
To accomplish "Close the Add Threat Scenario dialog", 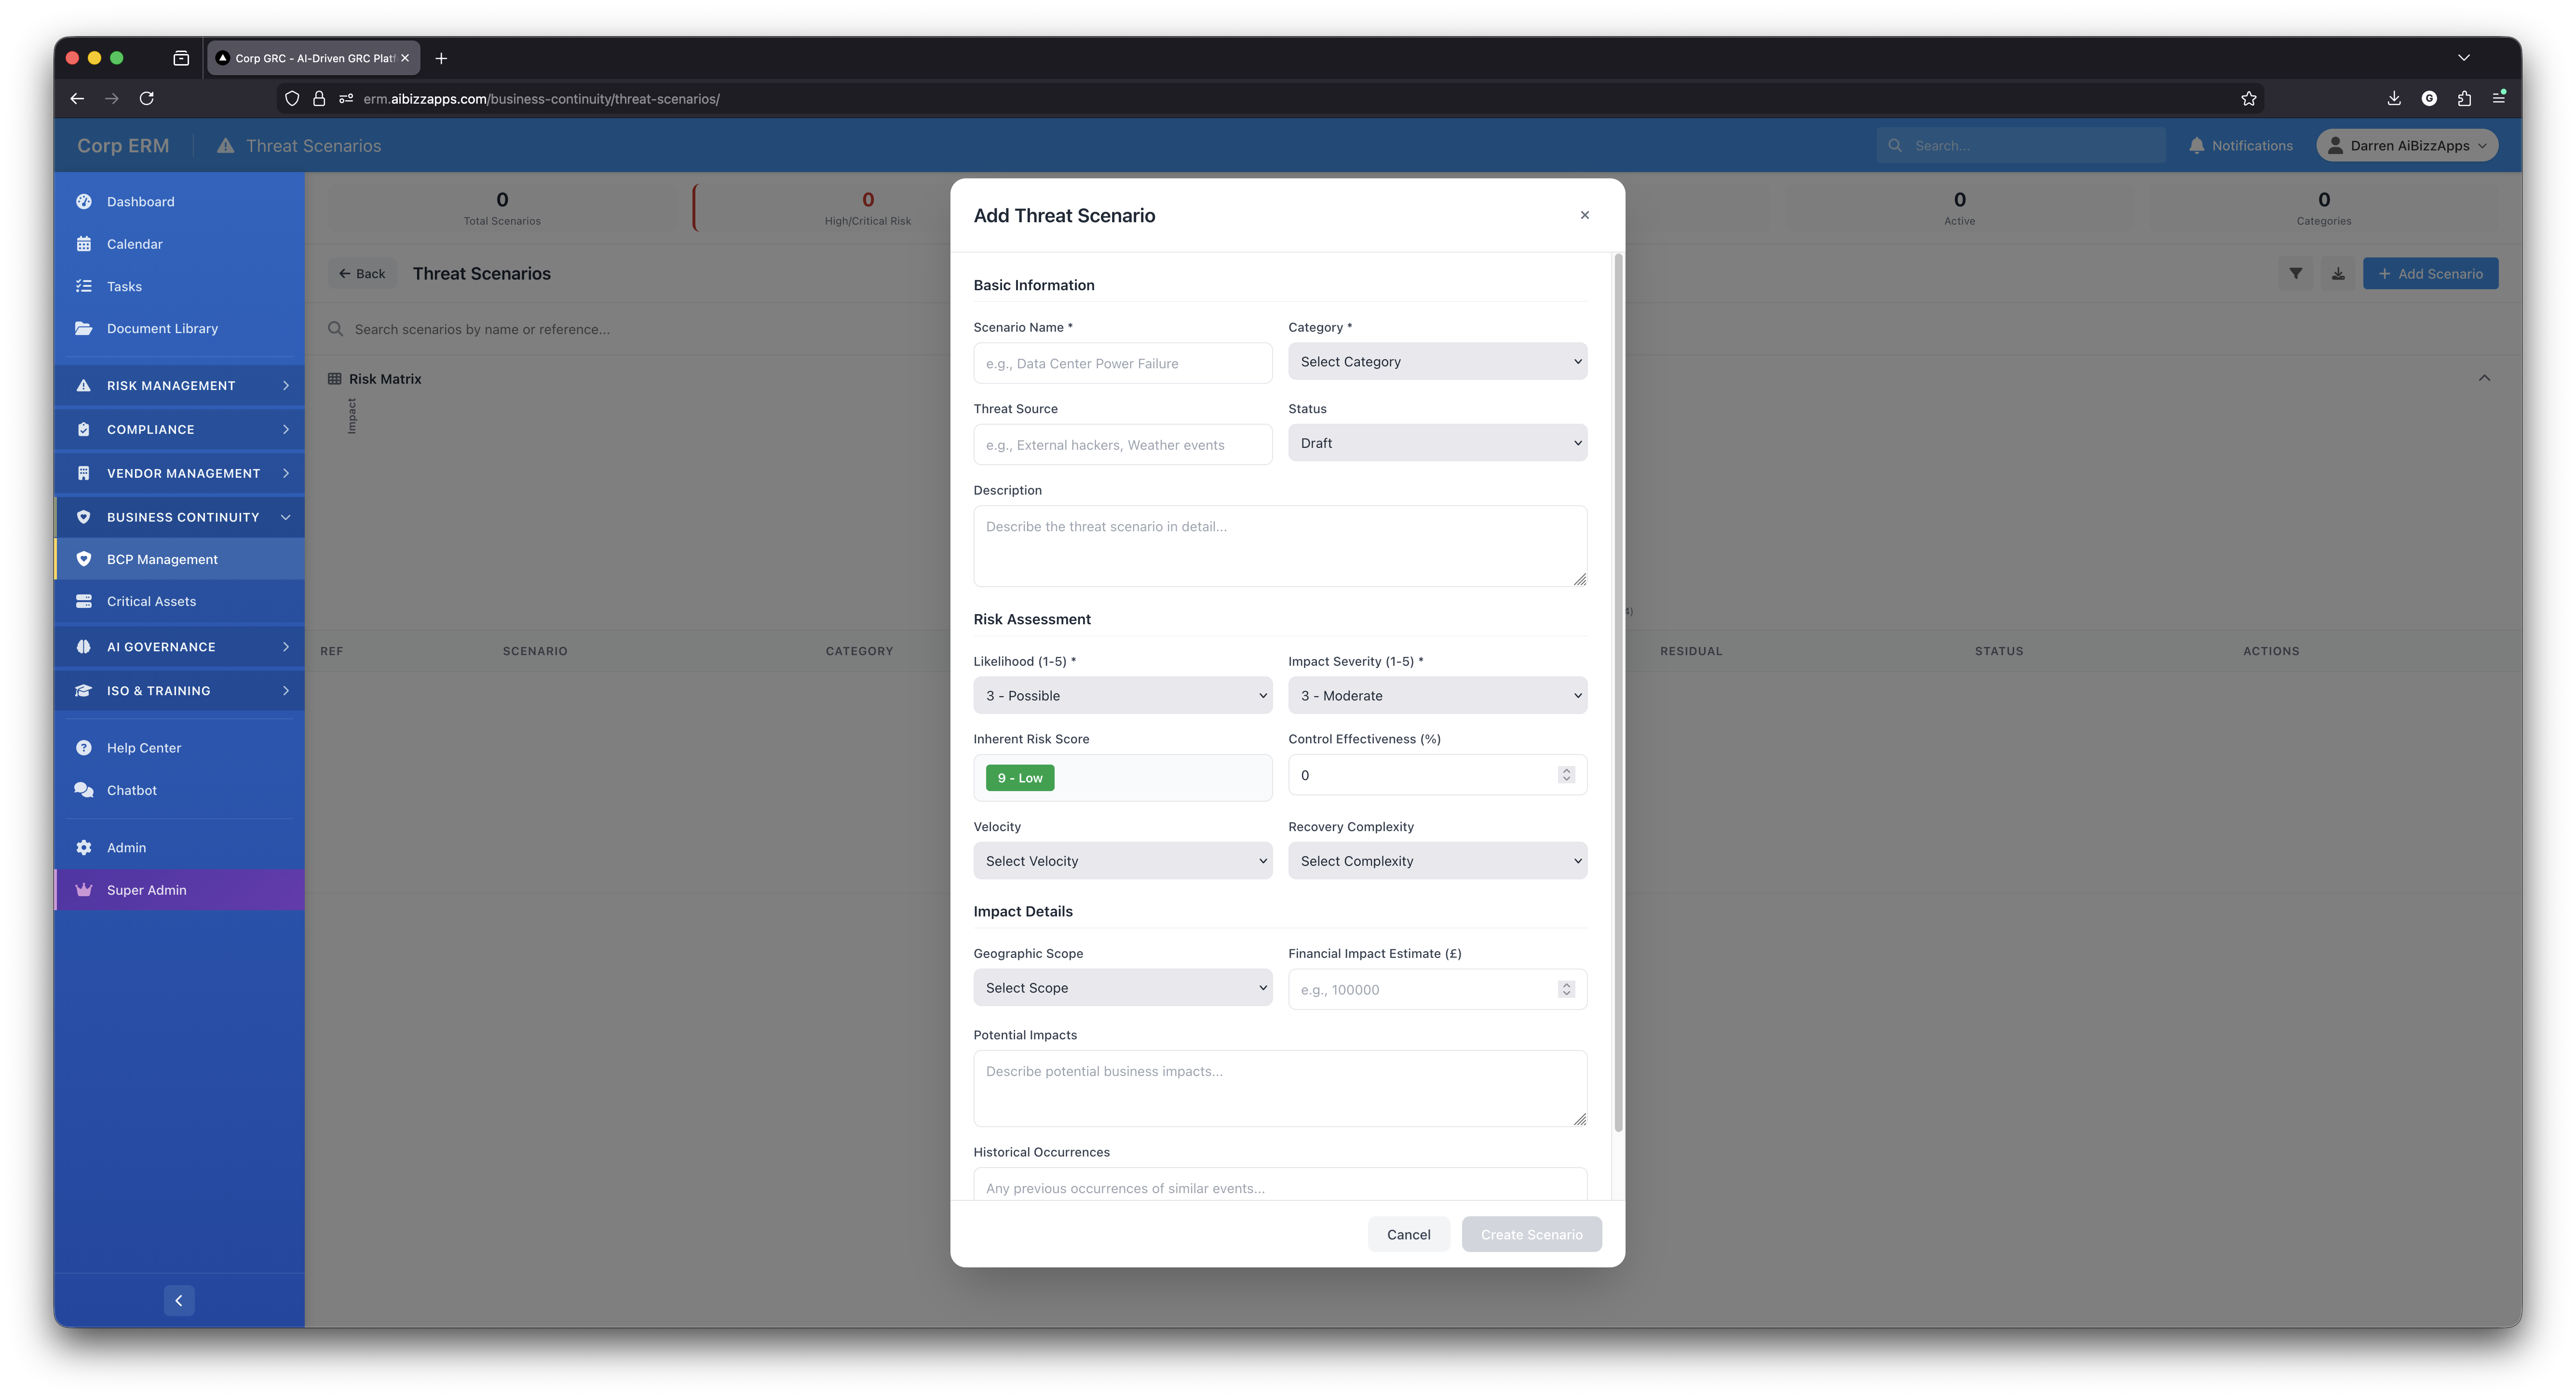I will pos(1584,215).
